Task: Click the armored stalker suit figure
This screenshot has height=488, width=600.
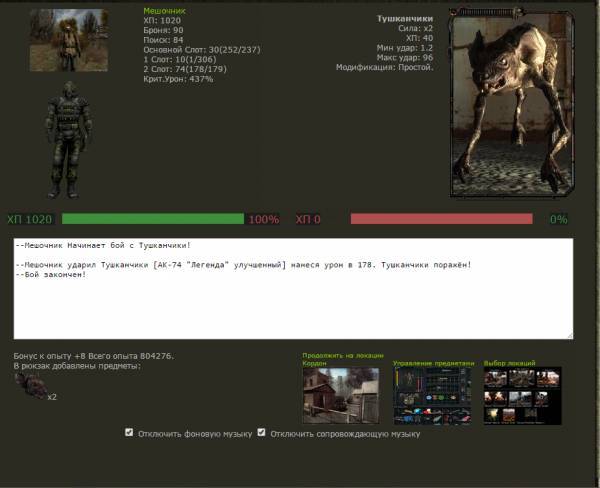Action: (69, 138)
